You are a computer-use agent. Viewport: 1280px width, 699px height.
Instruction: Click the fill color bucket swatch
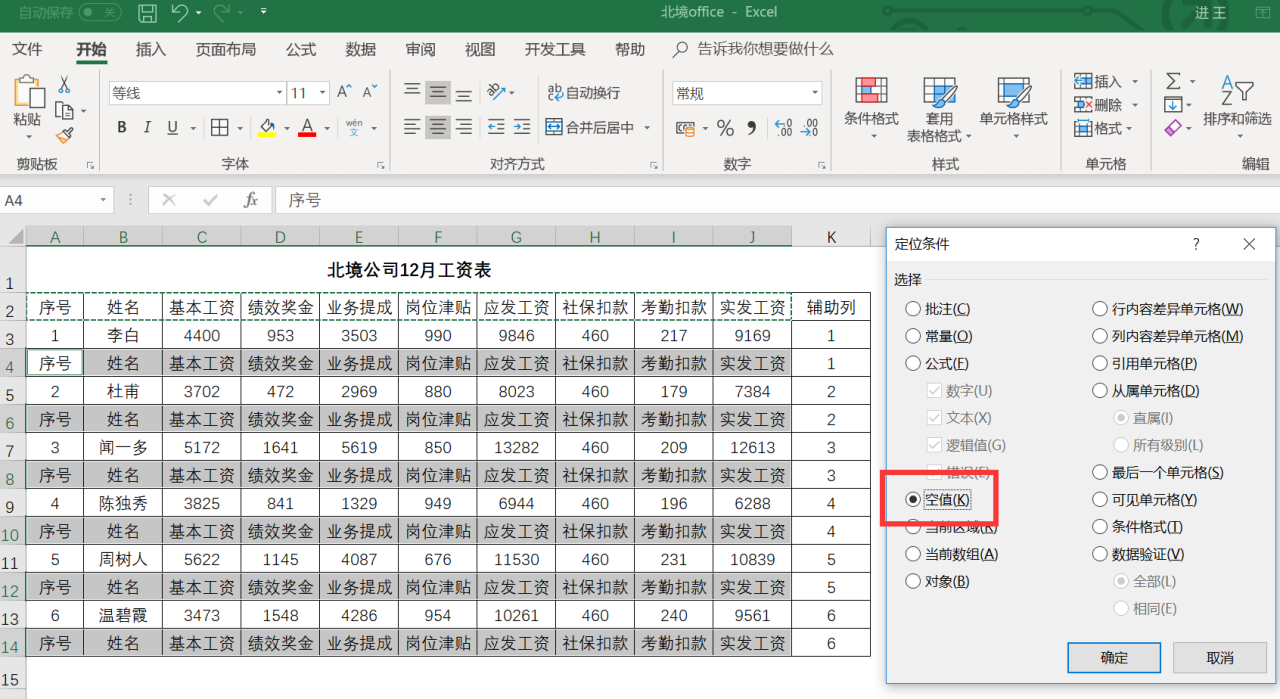coord(267,128)
